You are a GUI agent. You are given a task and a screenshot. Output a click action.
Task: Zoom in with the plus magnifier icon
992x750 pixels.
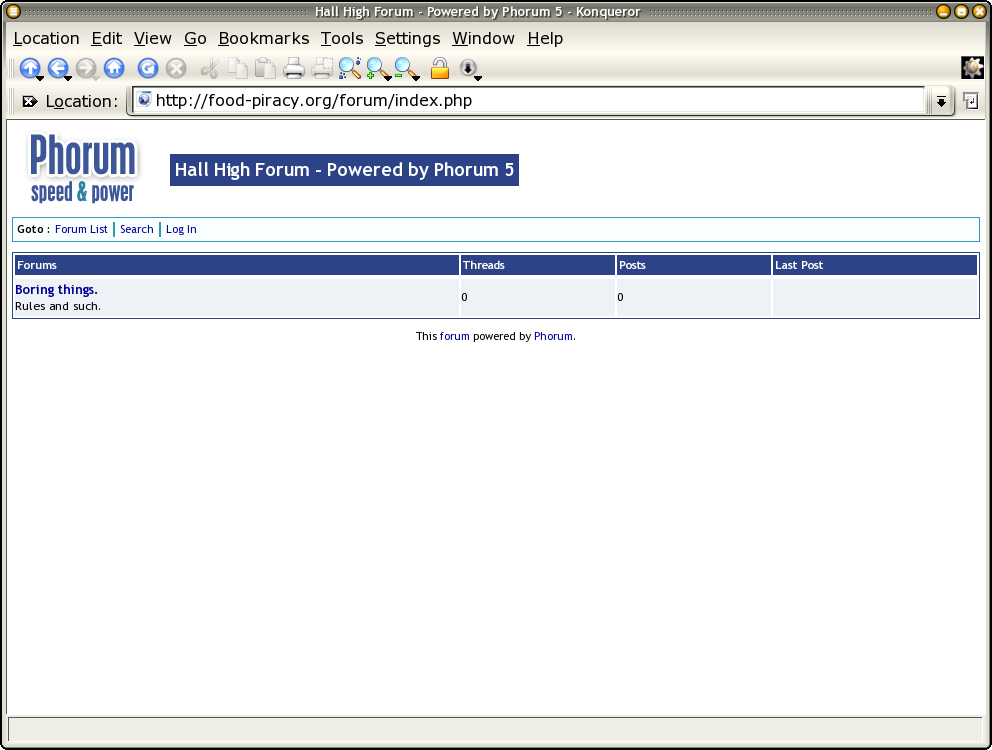click(377, 68)
